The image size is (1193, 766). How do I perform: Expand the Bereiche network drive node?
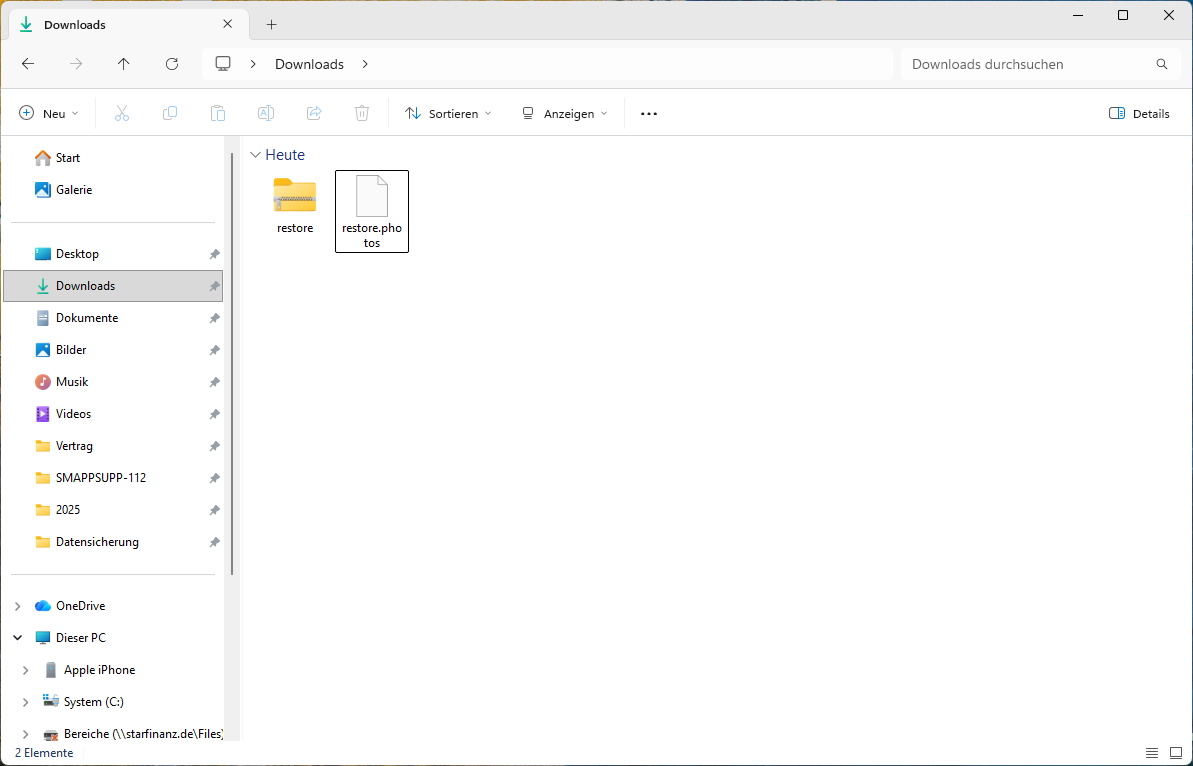click(x=25, y=734)
